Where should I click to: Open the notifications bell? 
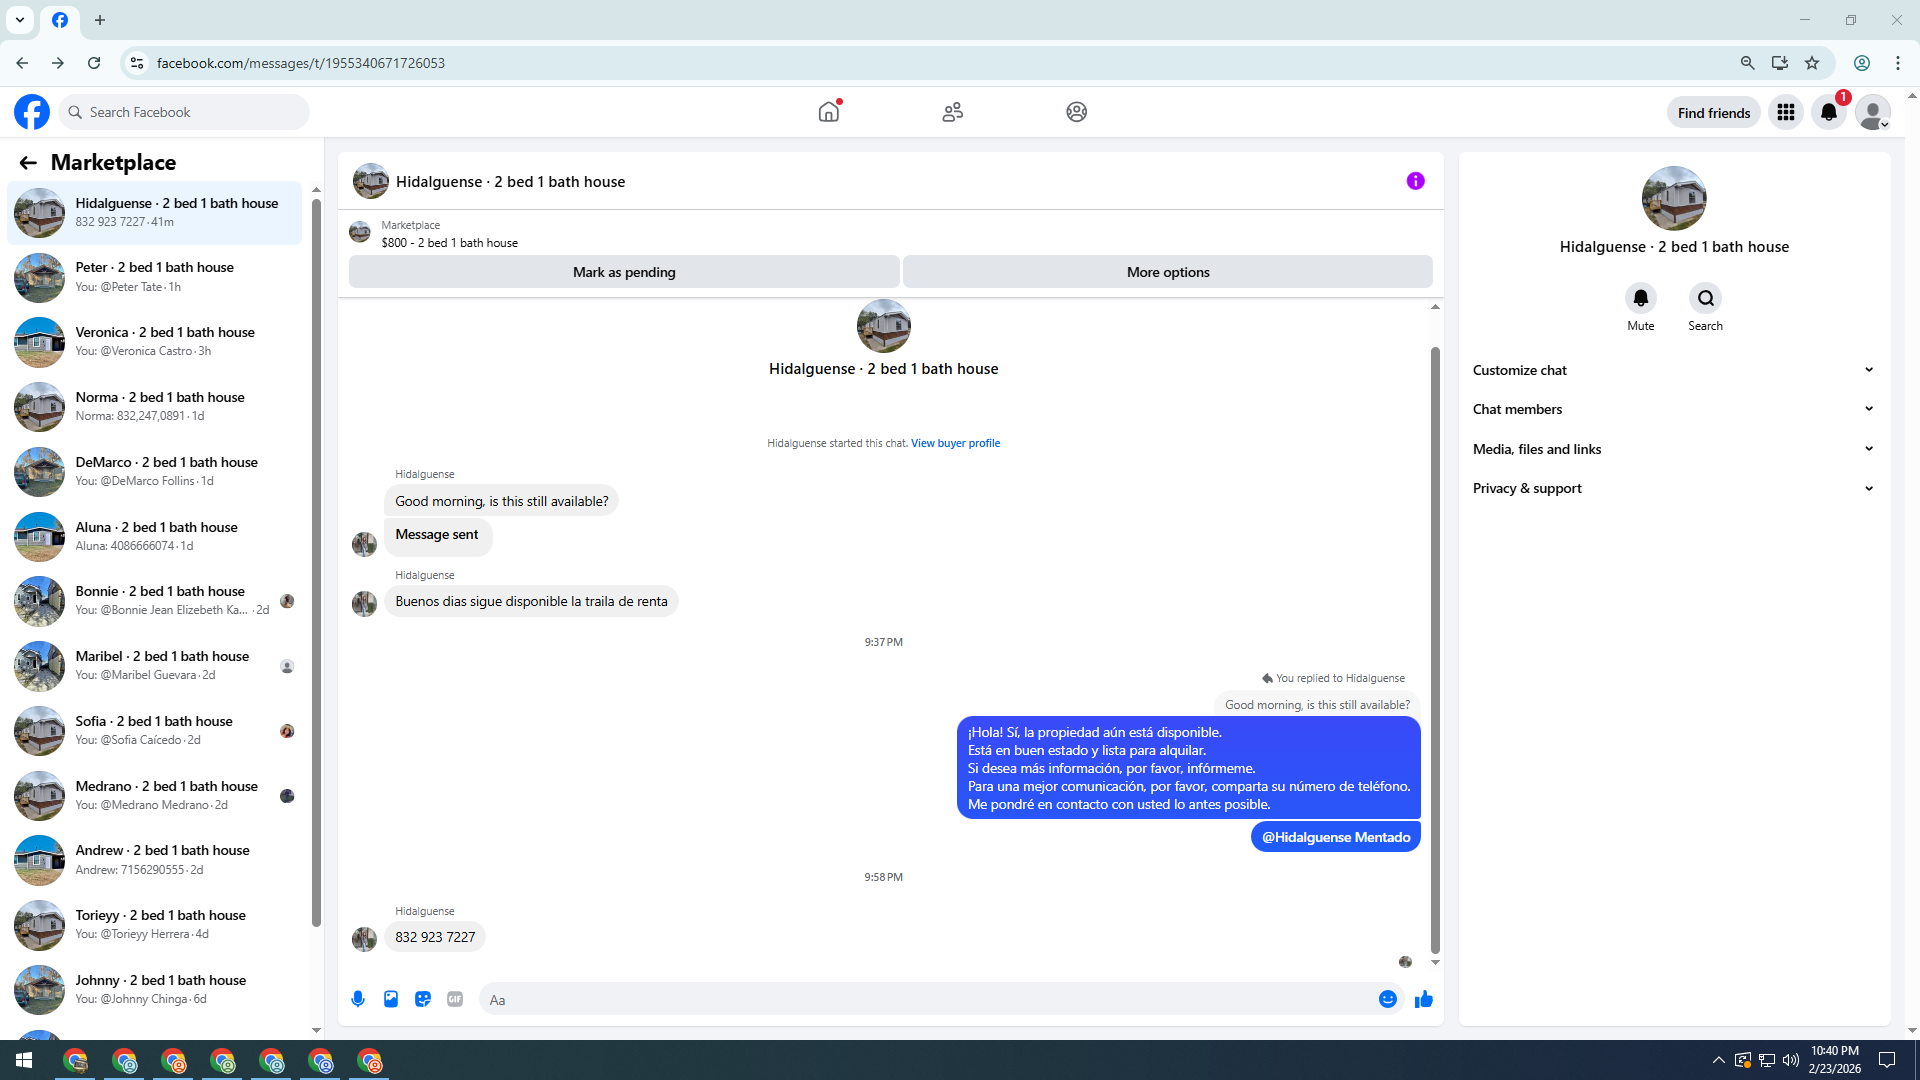coord(1829,112)
